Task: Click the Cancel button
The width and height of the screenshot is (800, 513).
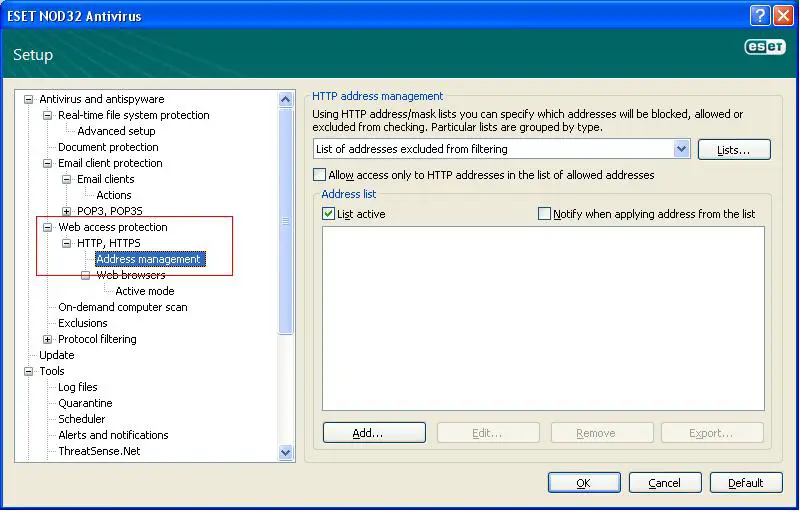Action: [x=665, y=483]
